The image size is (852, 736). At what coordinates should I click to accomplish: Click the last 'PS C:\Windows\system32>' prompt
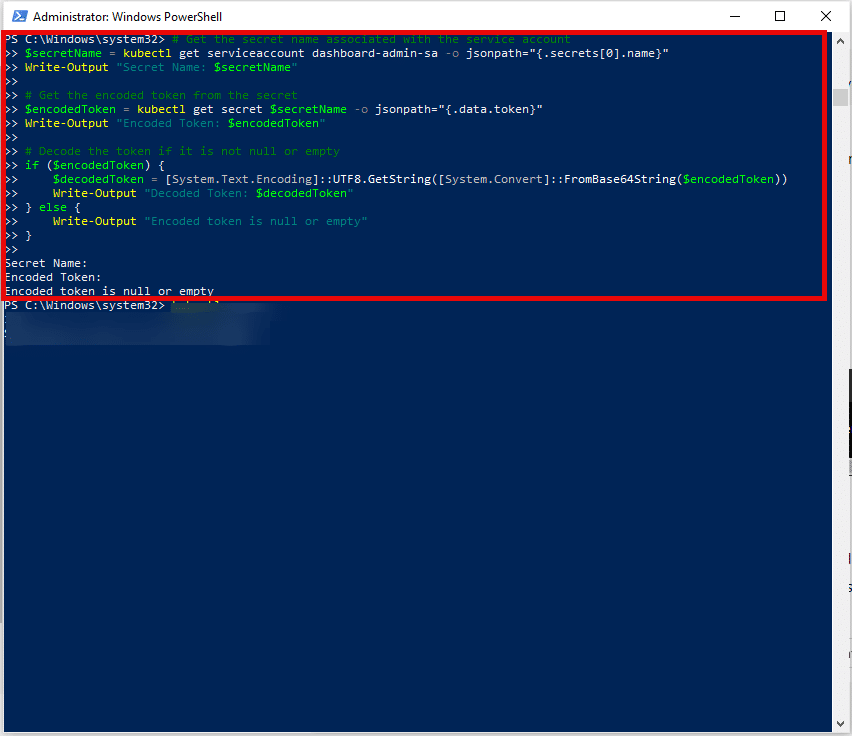(x=84, y=305)
